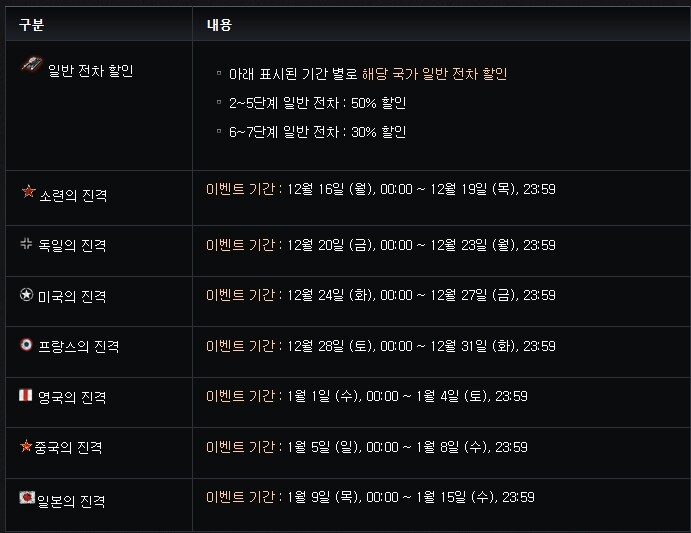The height and width of the screenshot is (533, 691).
Task: Select the 구분 column header
Action: (32, 25)
